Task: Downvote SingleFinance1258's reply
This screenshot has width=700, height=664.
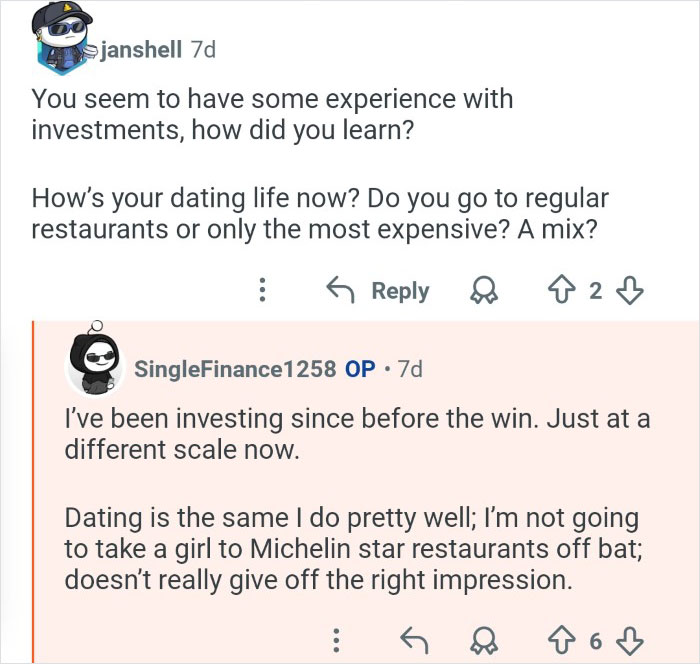Action: click(x=630, y=639)
